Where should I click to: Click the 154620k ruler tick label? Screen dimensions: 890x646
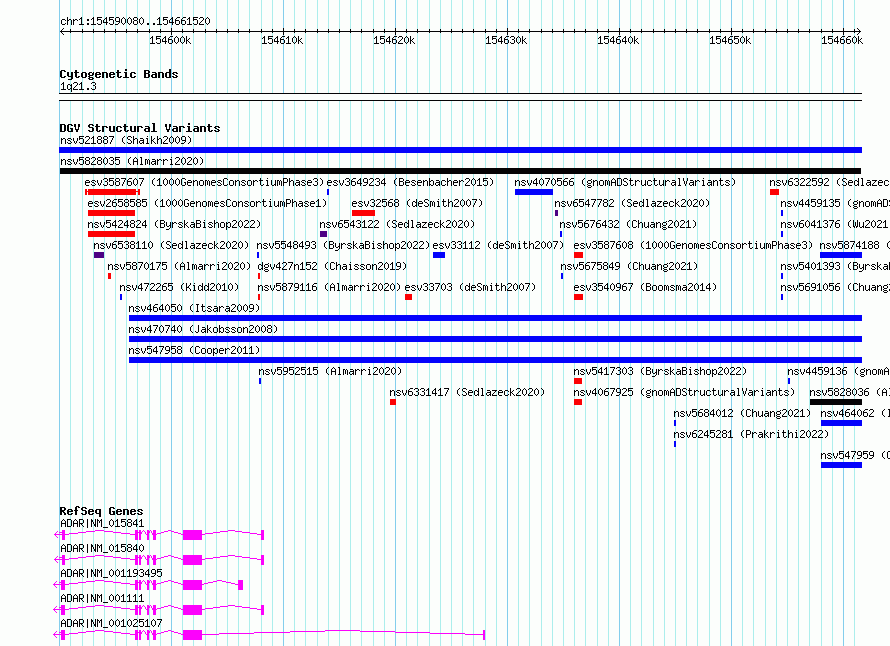394,40
